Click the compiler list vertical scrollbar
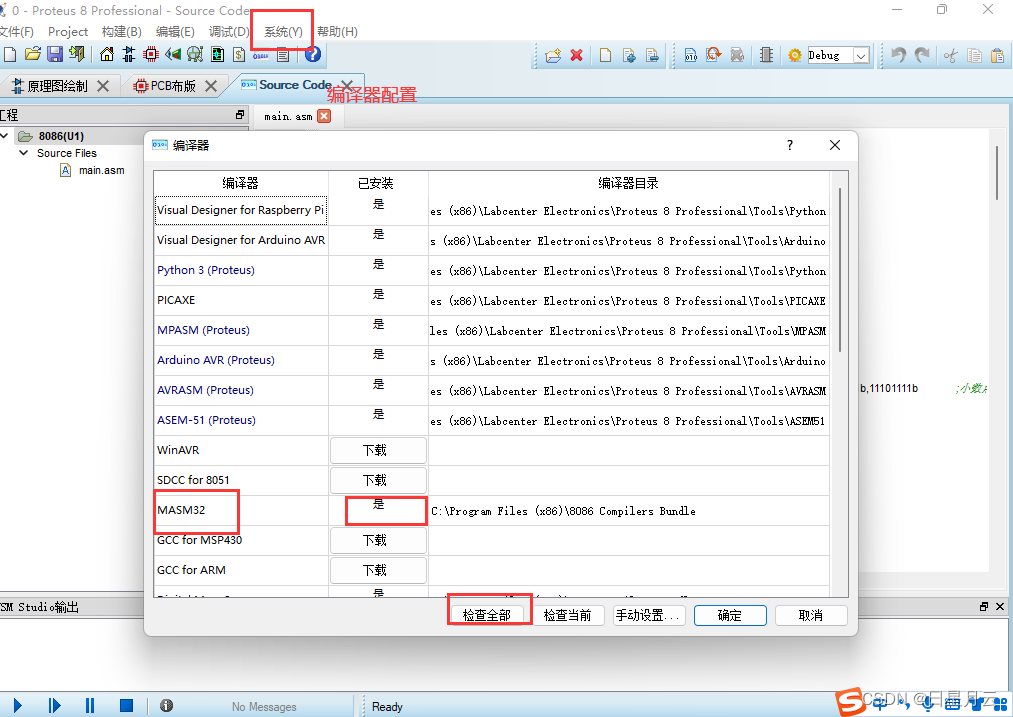The width and height of the screenshot is (1013, 717). [839, 270]
